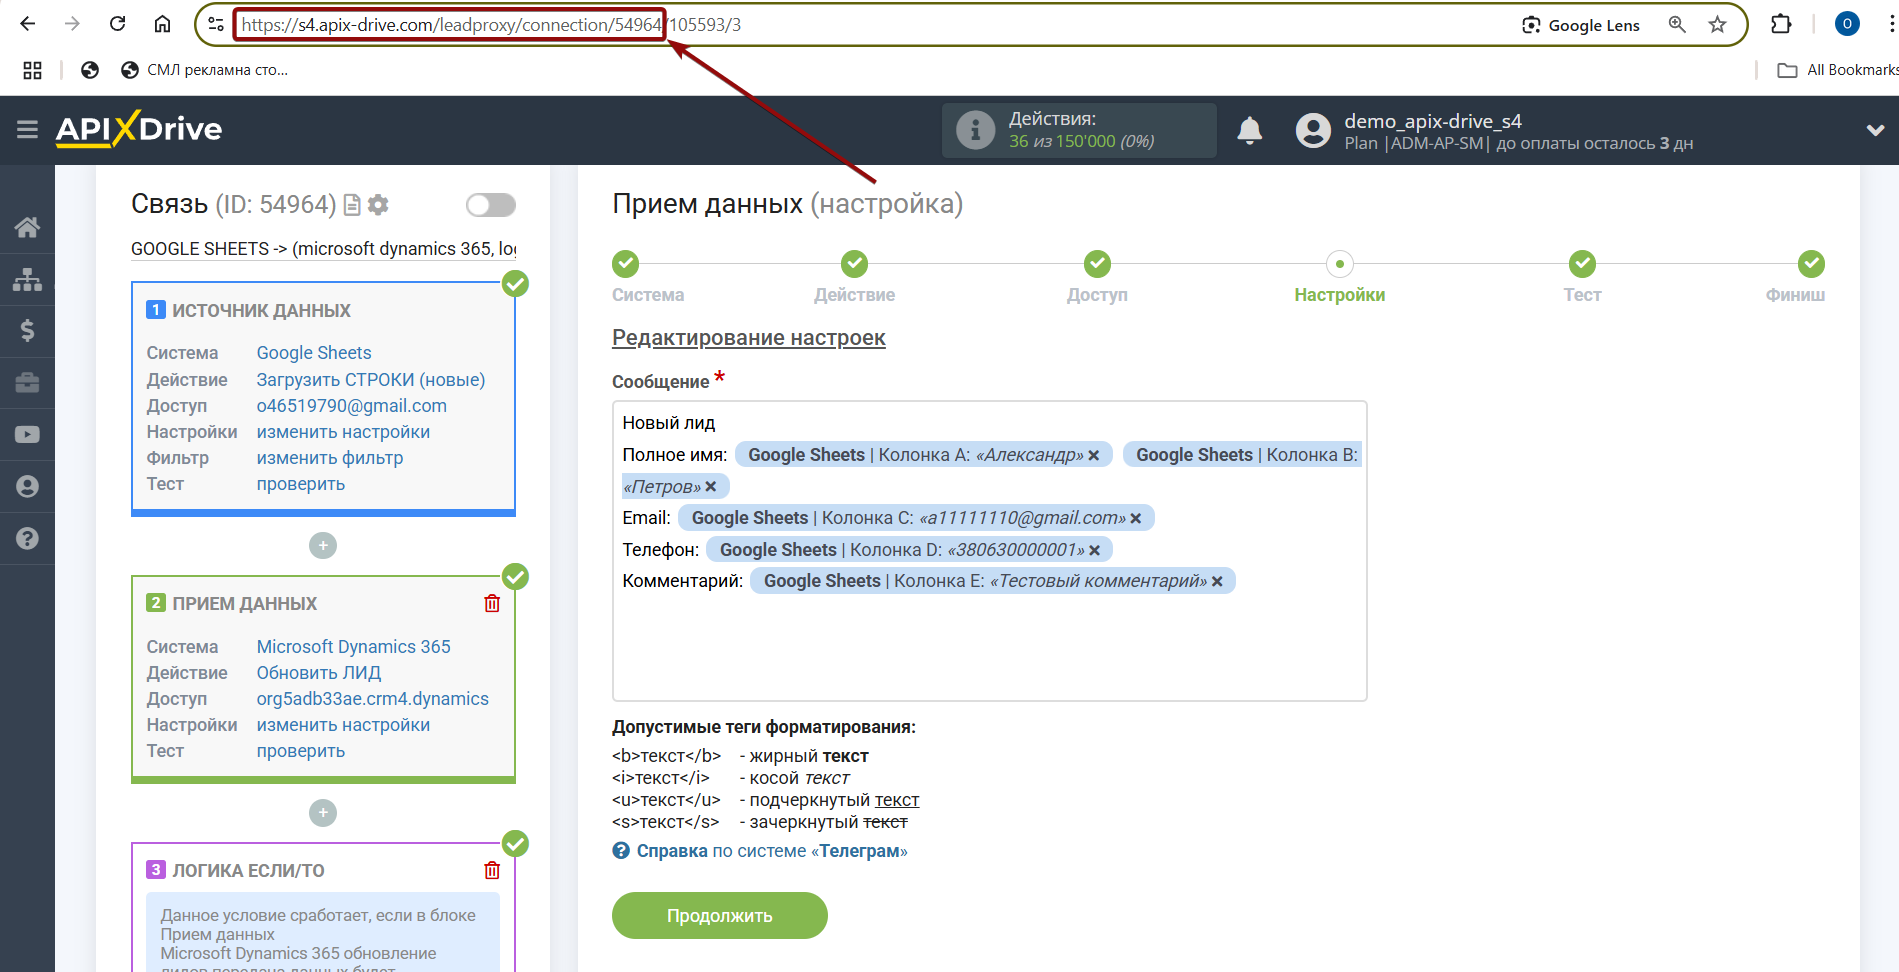Screen dimensions: 1899x972
Task: Click проверить in the data source block
Action: tap(301, 484)
